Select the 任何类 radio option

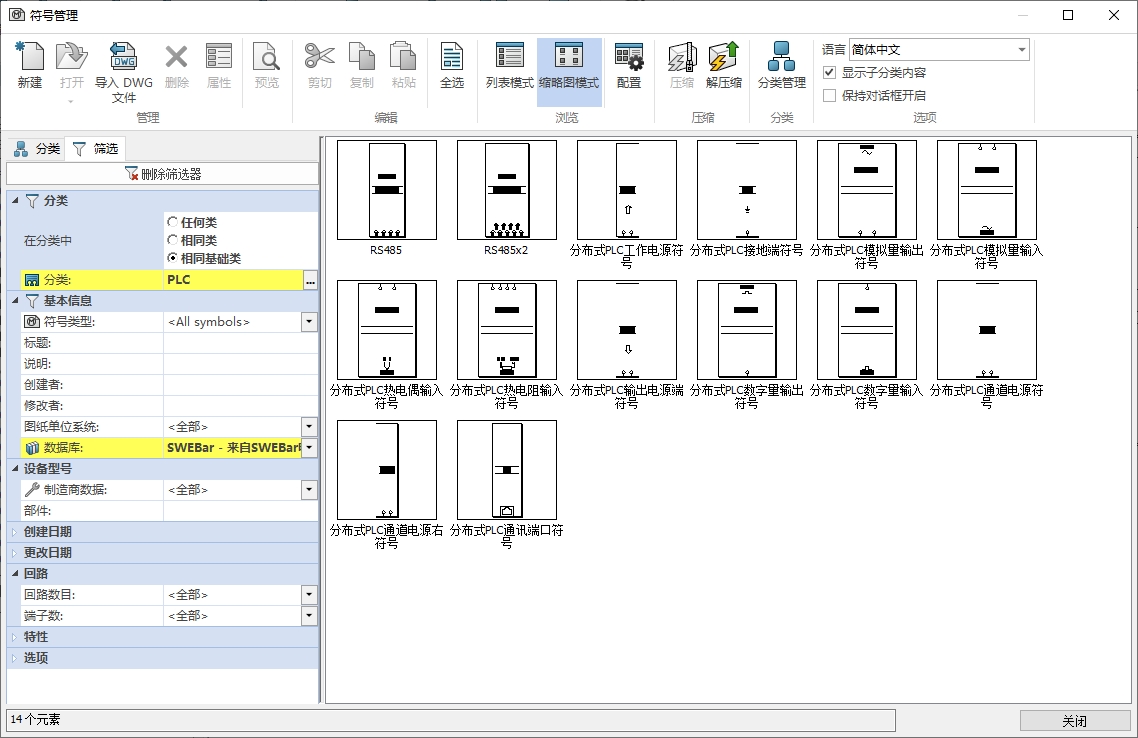[173, 222]
